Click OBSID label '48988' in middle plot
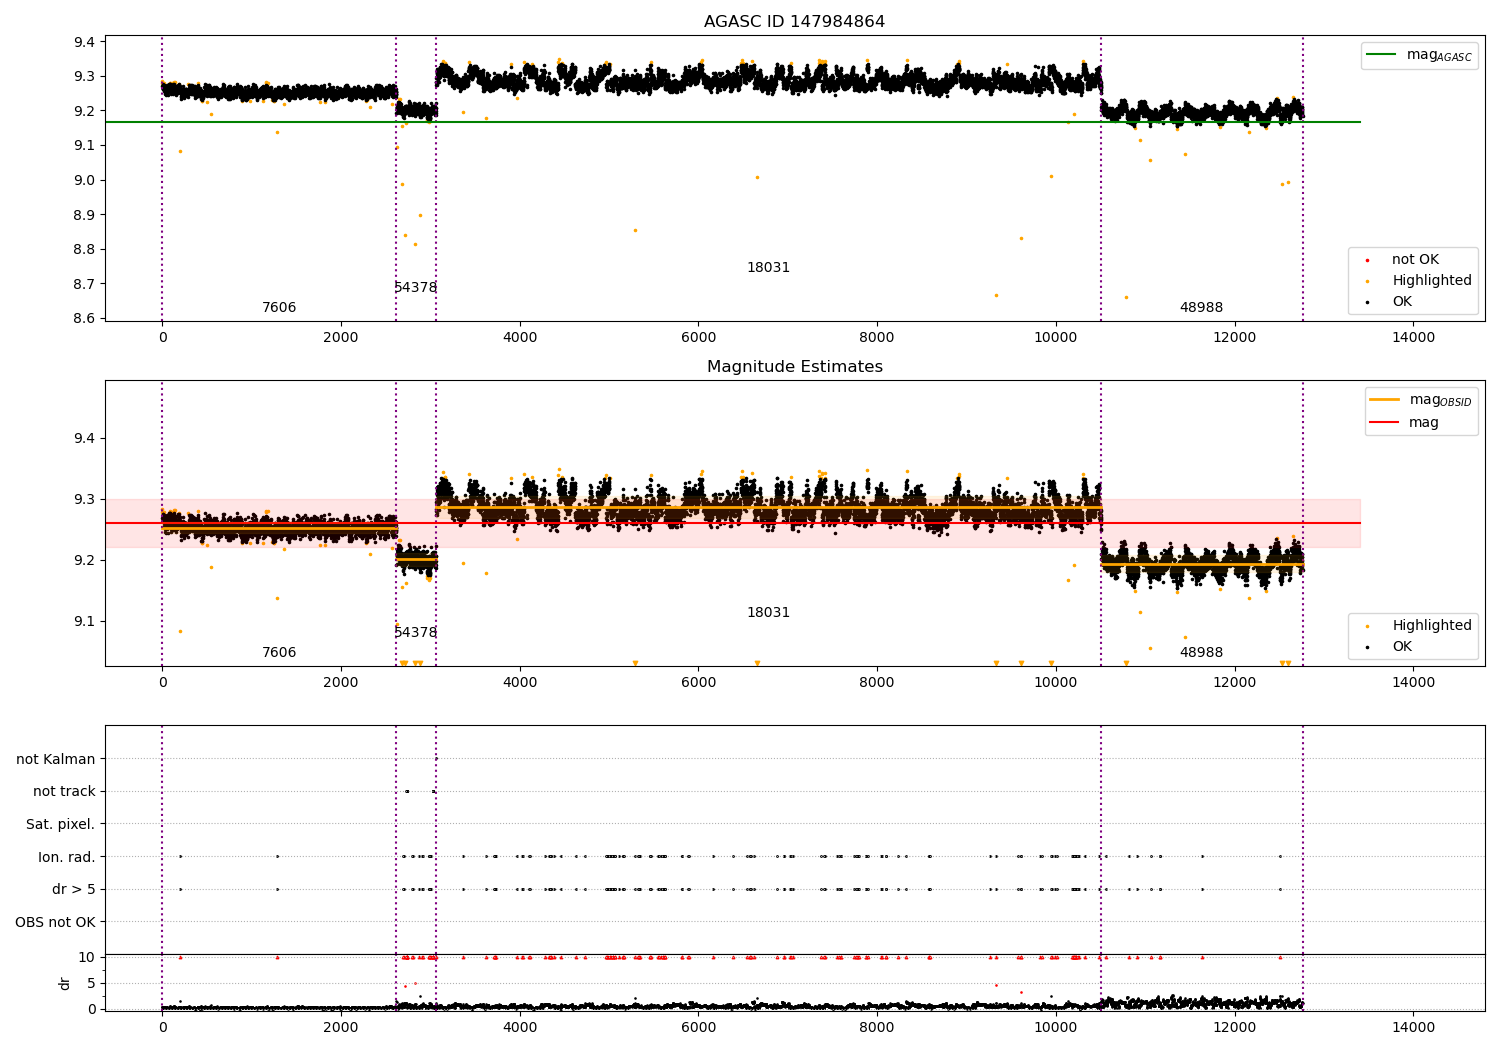The height and width of the screenshot is (1050, 1500). pyautogui.click(x=1201, y=653)
